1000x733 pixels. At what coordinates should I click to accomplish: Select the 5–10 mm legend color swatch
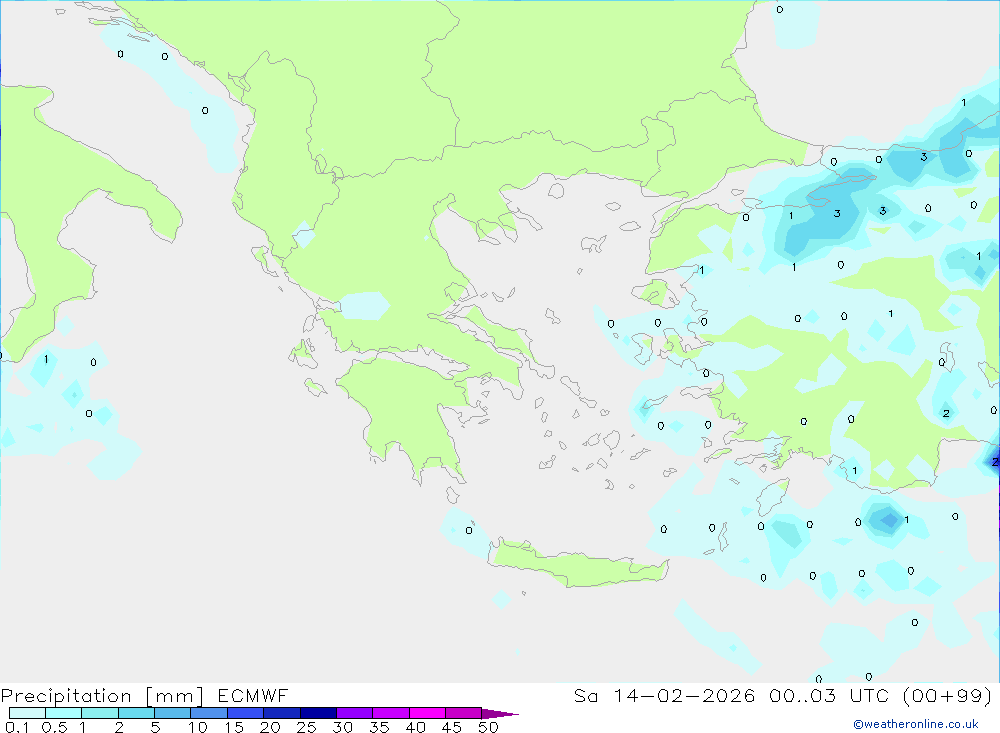coord(173,713)
